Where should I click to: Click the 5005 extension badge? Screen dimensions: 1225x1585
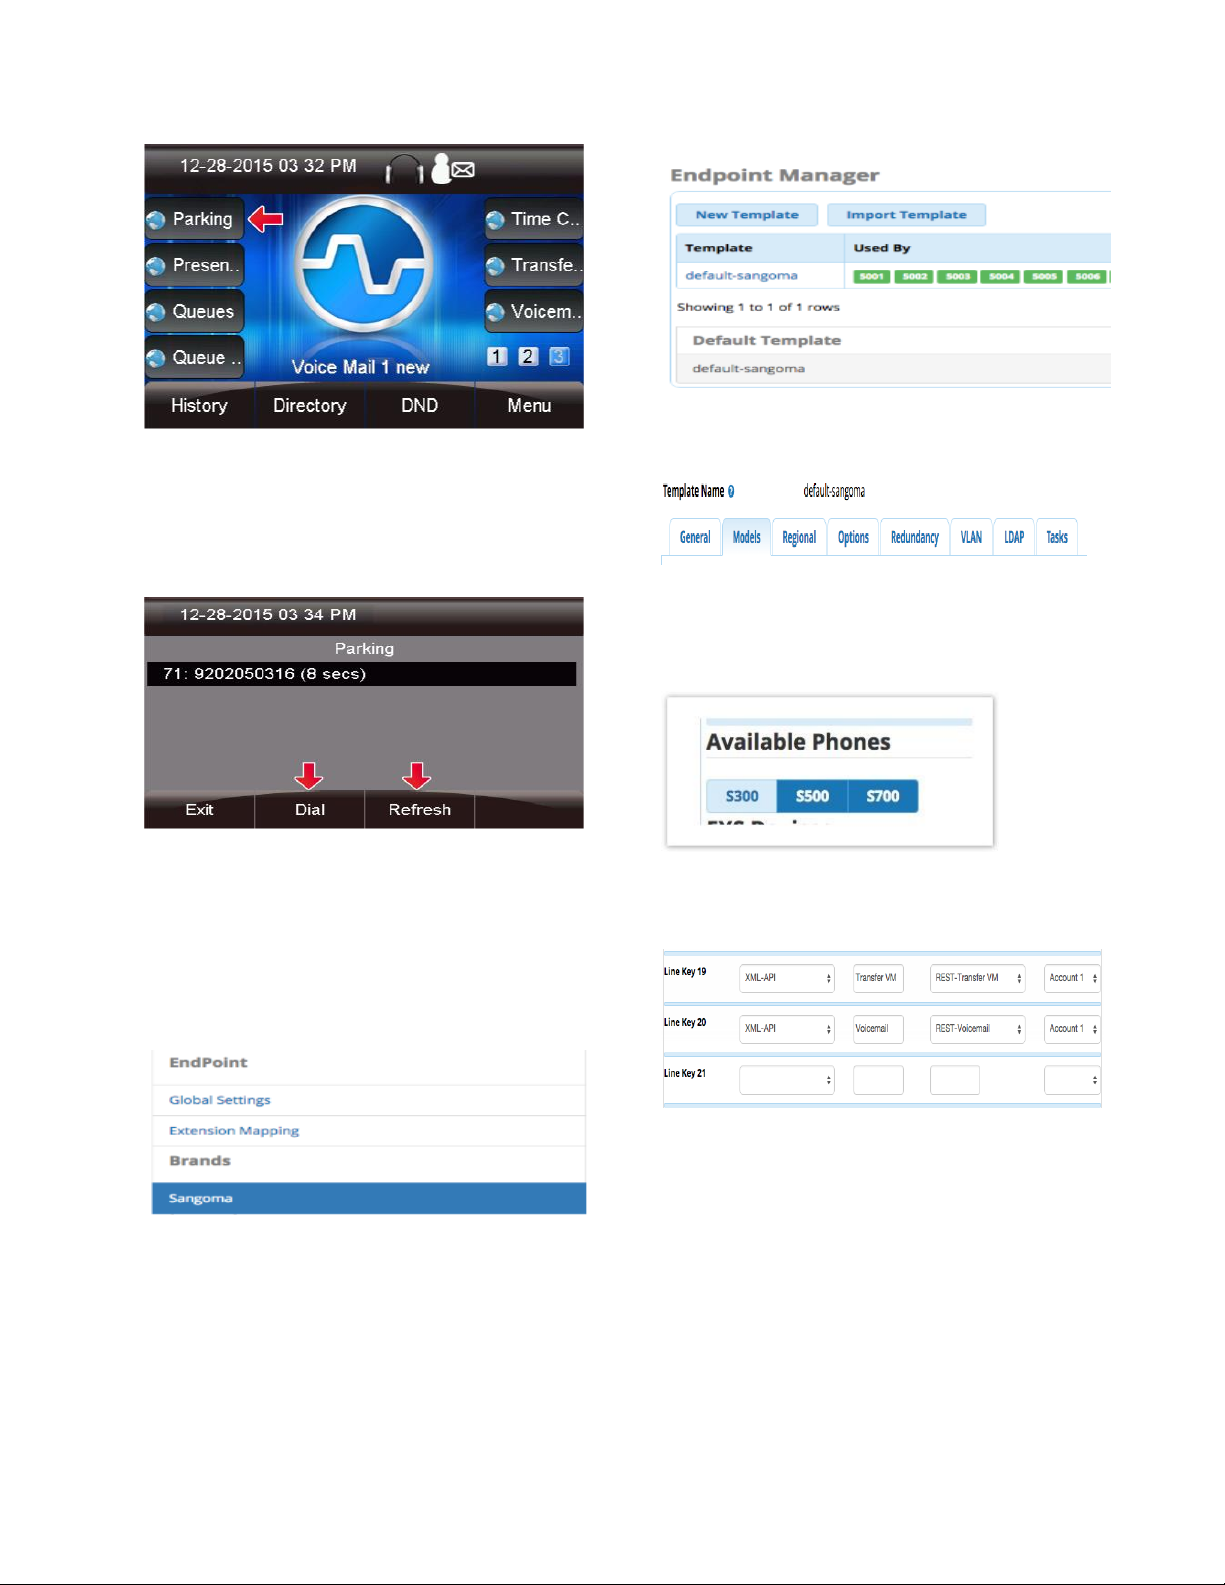1044,277
